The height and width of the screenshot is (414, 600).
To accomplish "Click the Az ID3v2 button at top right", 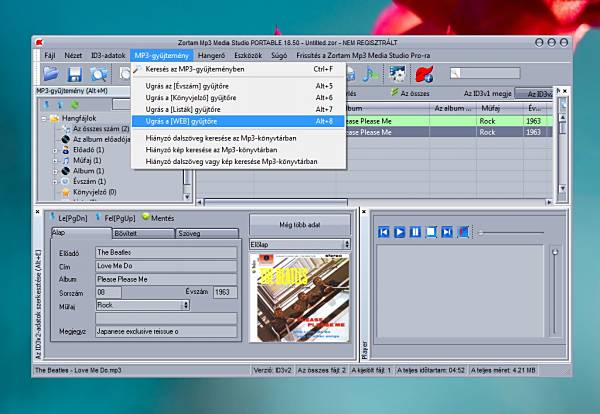I will pyautogui.click(x=535, y=93).
